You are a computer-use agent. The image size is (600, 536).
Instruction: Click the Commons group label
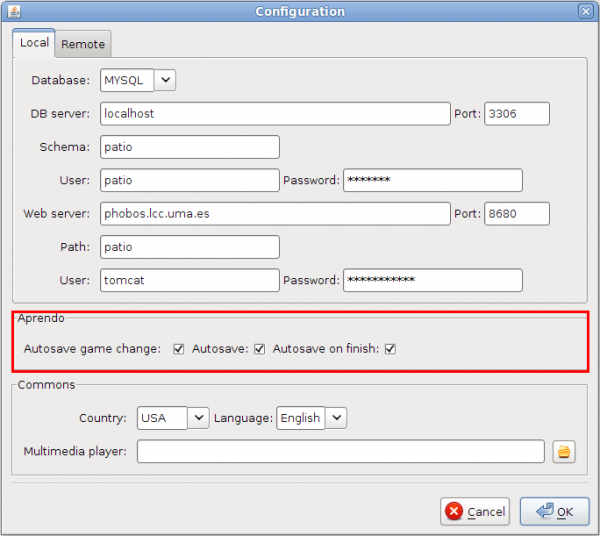[x=46, y=385]
